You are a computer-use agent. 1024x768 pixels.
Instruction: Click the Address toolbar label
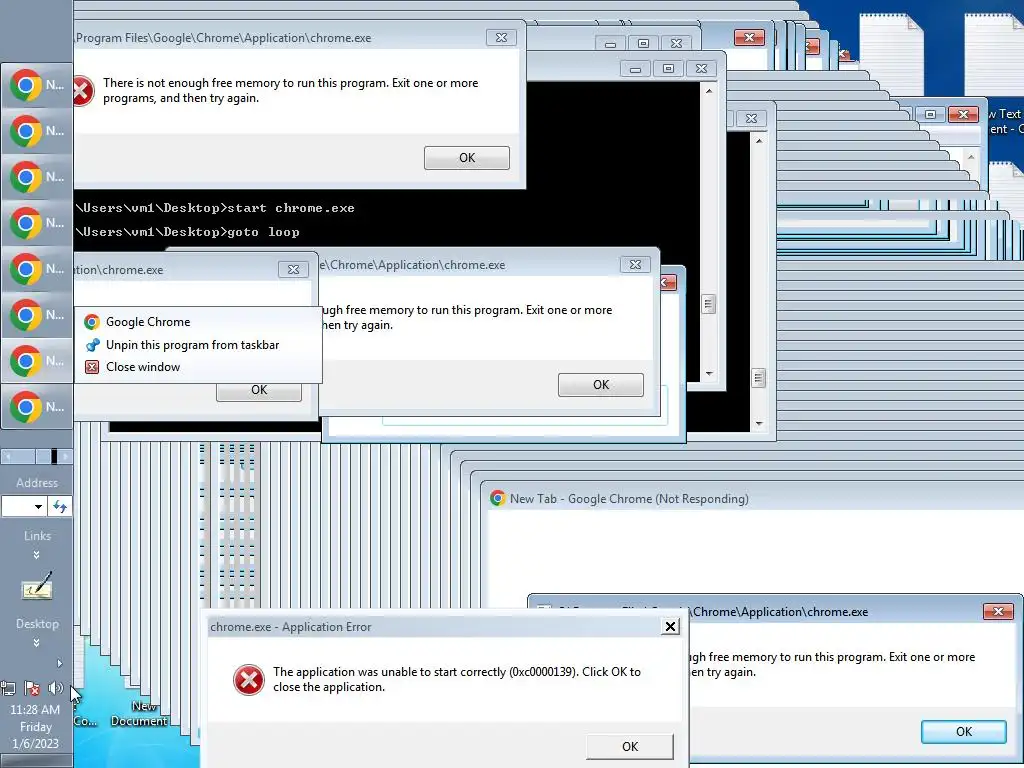click(x=37, y=483)
